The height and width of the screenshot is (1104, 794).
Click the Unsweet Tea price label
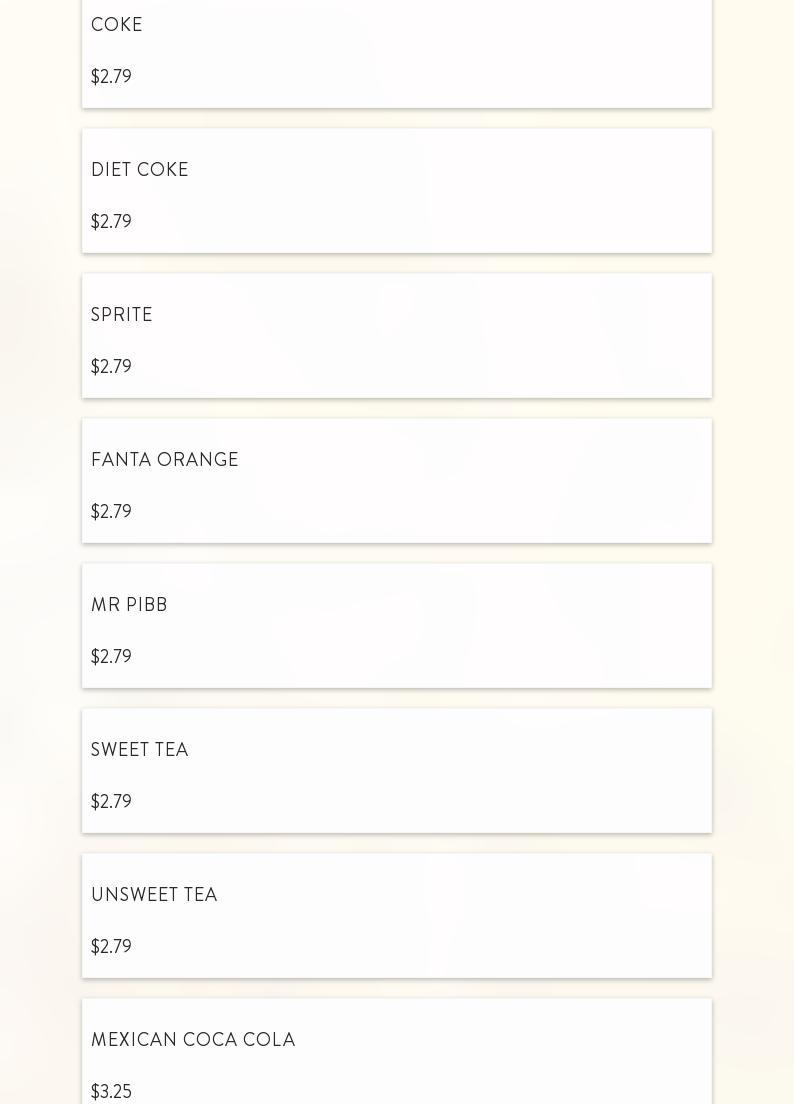[111, 947]
